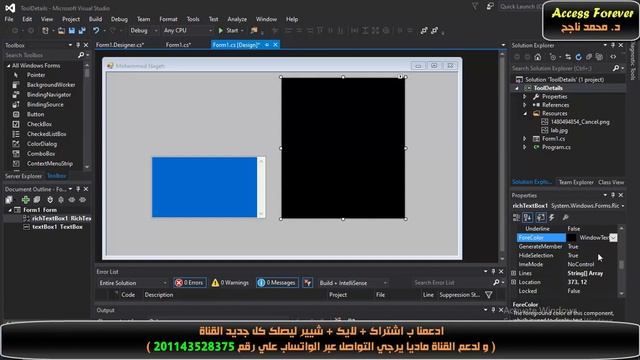This screenshot has height=360, width=640.
Task: Expand the Form1.cs node
Action: click(525, 139)
